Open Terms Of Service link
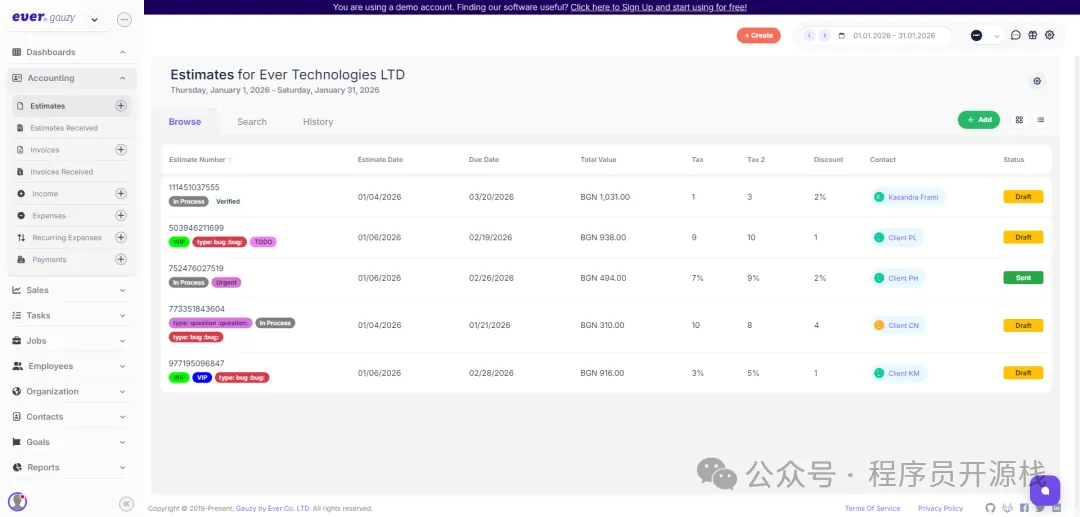The height and width of the screenshot is (517, 1080). (x=872, y=509)
